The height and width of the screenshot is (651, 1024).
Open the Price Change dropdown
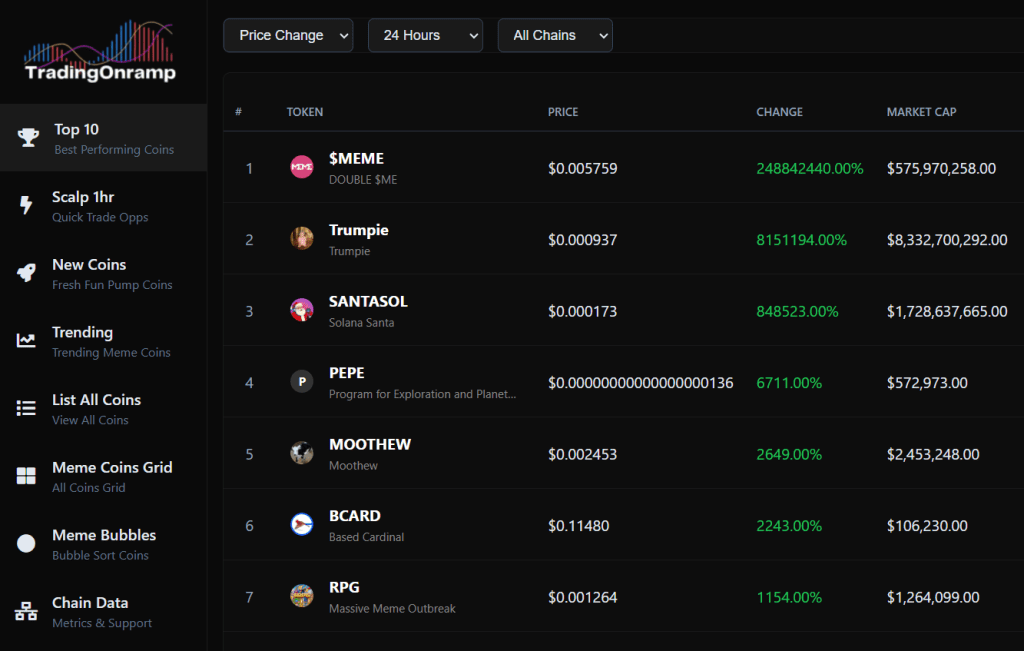tap(288, 35)
